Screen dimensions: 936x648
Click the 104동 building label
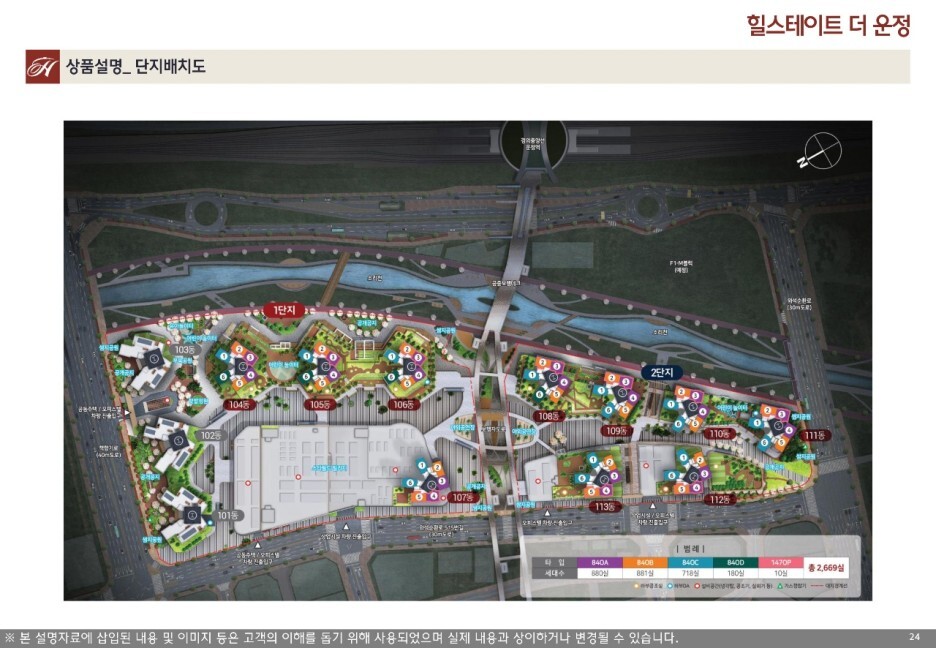240,405
